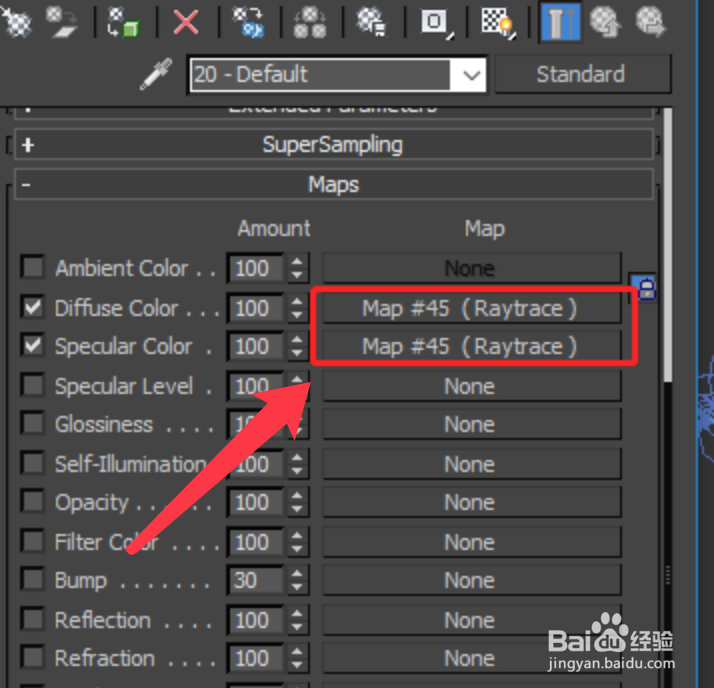Adjust Opacity amount spinner
714x688 pixels.
pos(297,502)
